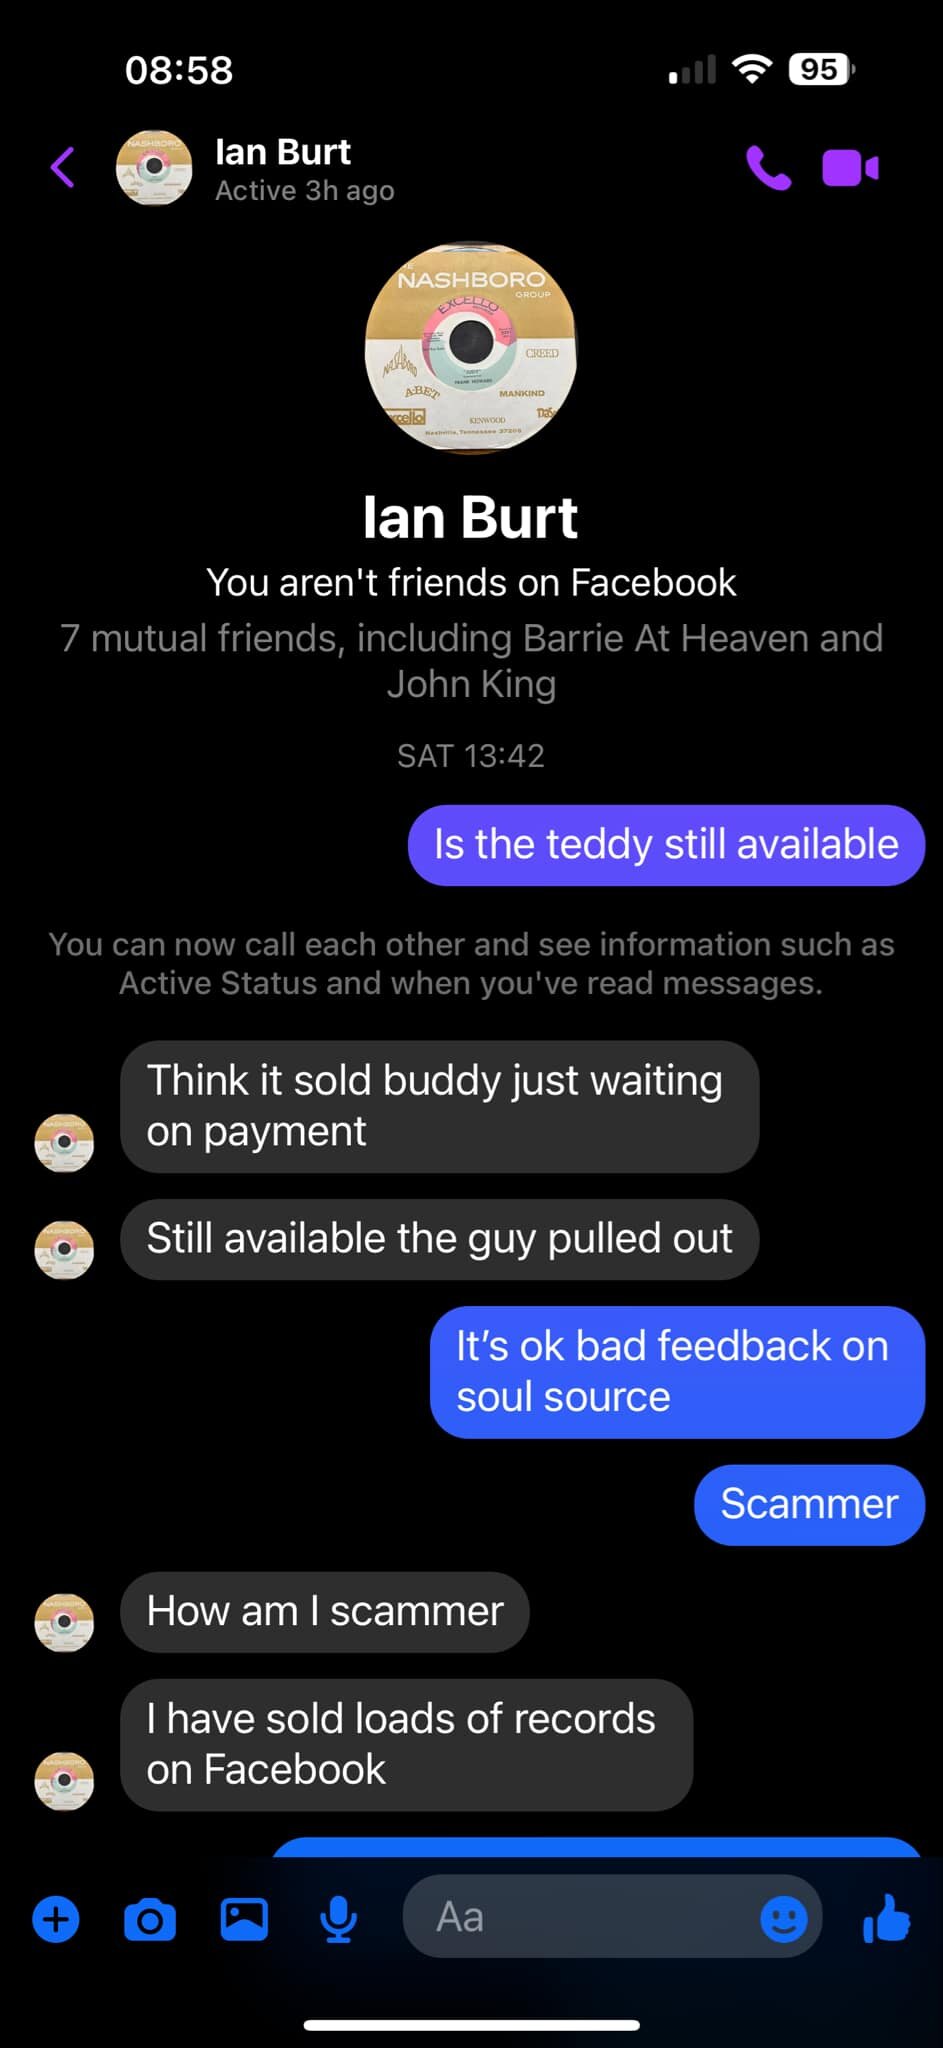Tap the Ian Burt name in header

[283, 152]
